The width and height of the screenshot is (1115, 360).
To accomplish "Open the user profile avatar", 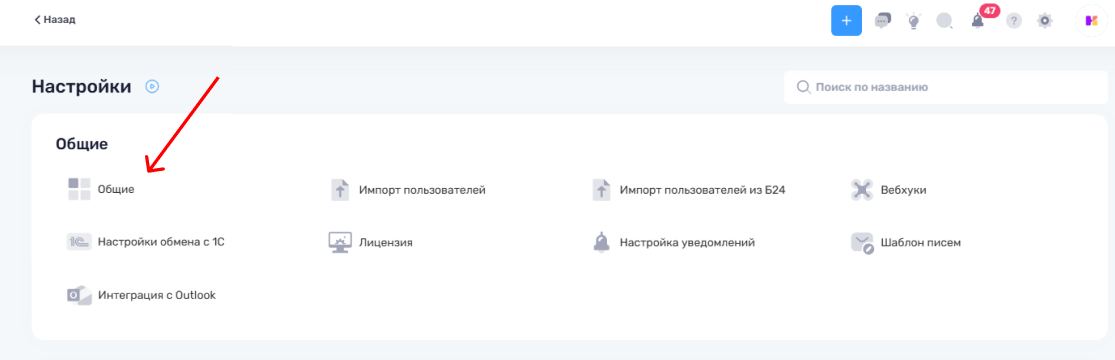I will [x=1091, y=21].
